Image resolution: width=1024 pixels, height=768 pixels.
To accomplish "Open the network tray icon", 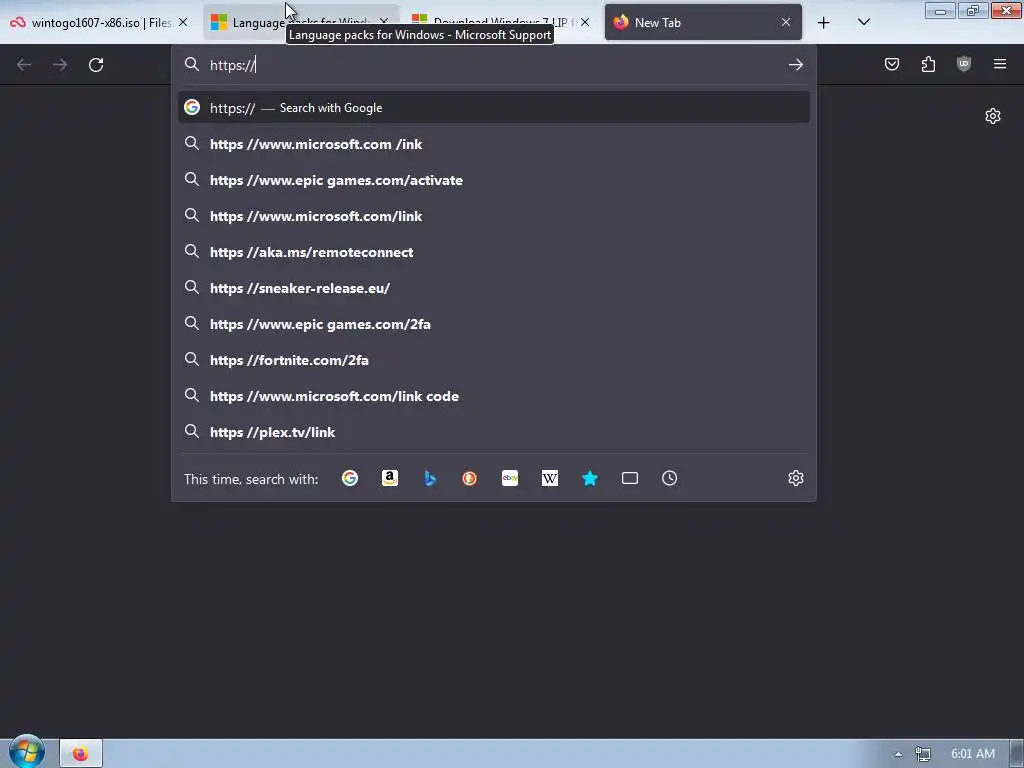I will pyautogui.click(x=922, y=754).
